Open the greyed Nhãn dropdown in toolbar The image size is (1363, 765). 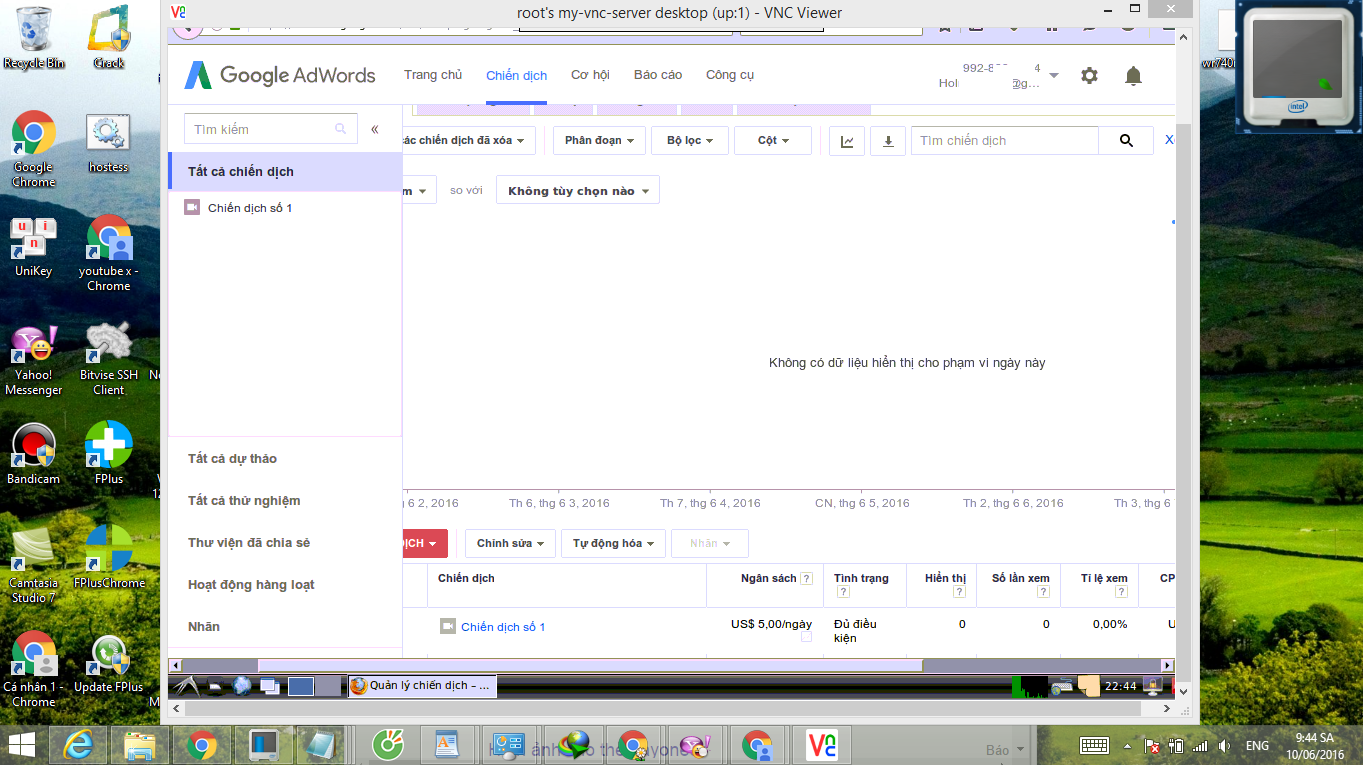(x=710, y=544)
